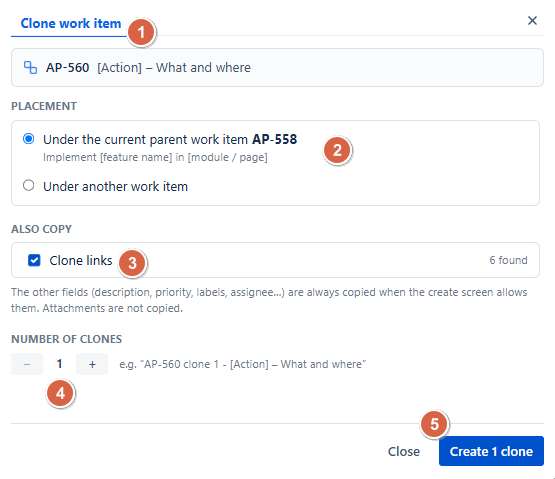Close the dialog with the X icon
Image resolution: width=555 pixels, height=479 pixels.
pos(532,21)
